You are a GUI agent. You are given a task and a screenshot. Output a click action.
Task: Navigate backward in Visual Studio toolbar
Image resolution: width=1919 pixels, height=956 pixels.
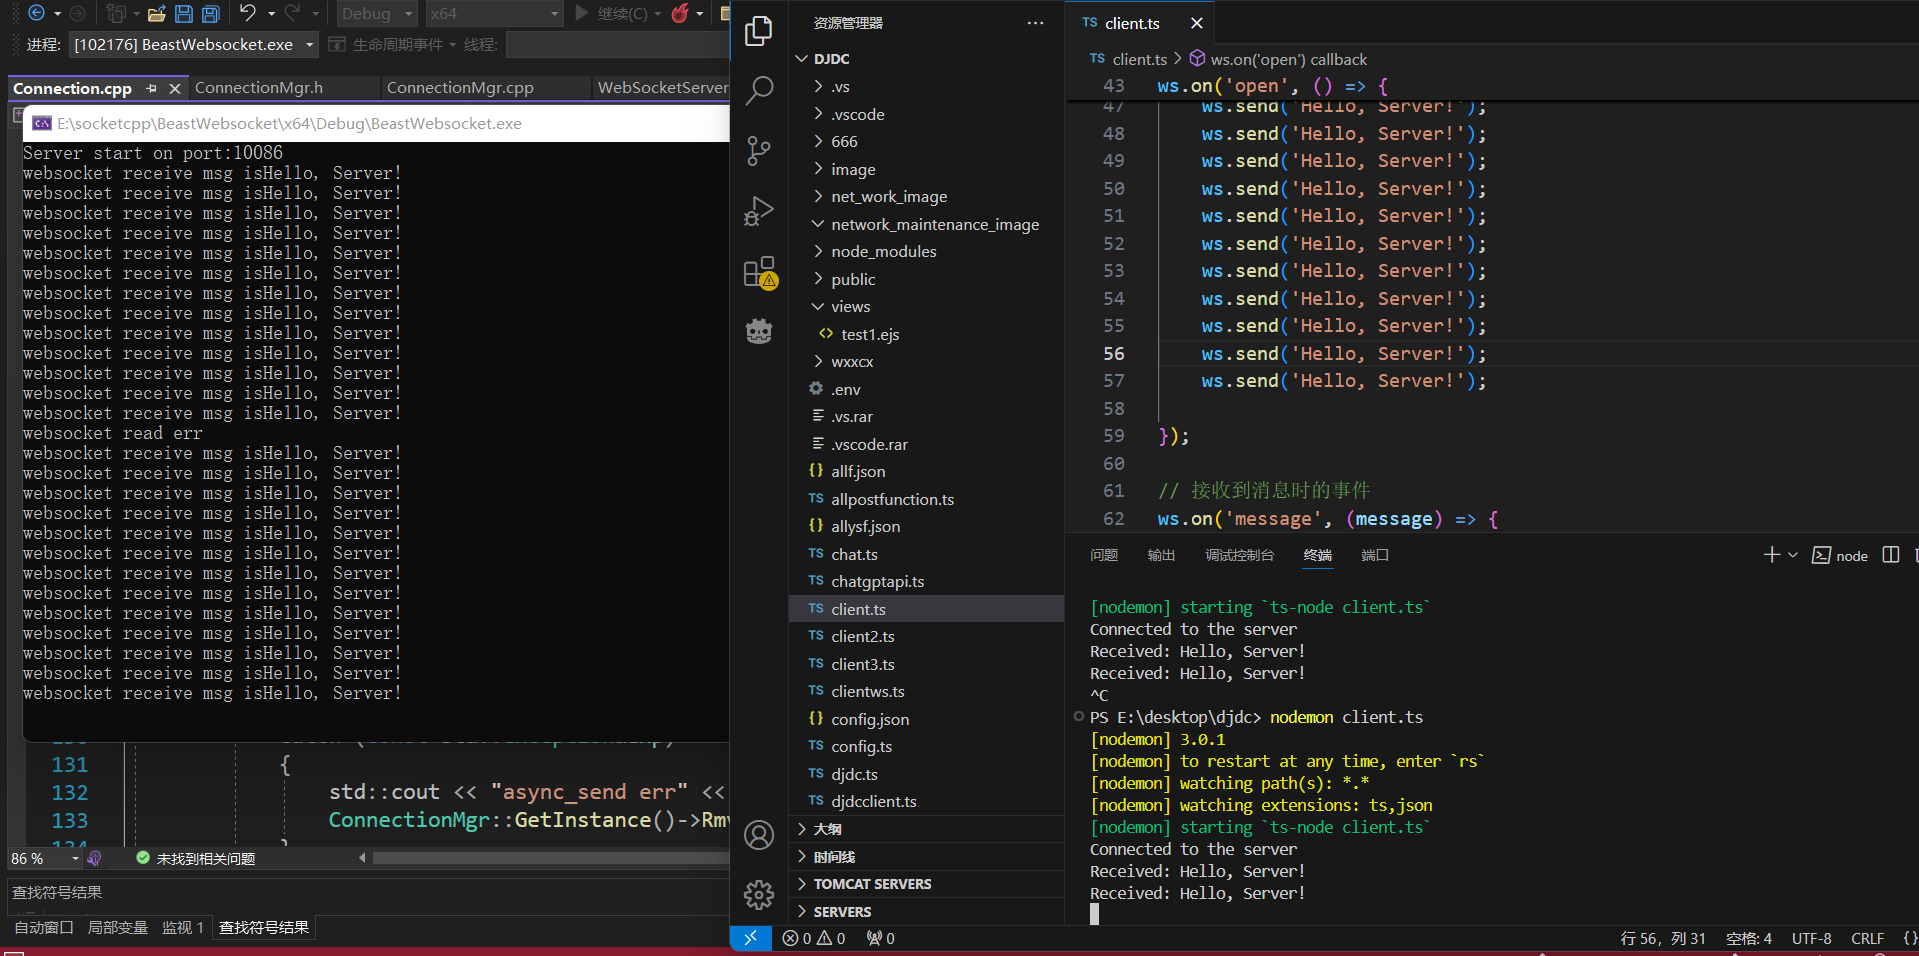pyautogui.click(x=36, y=13)
